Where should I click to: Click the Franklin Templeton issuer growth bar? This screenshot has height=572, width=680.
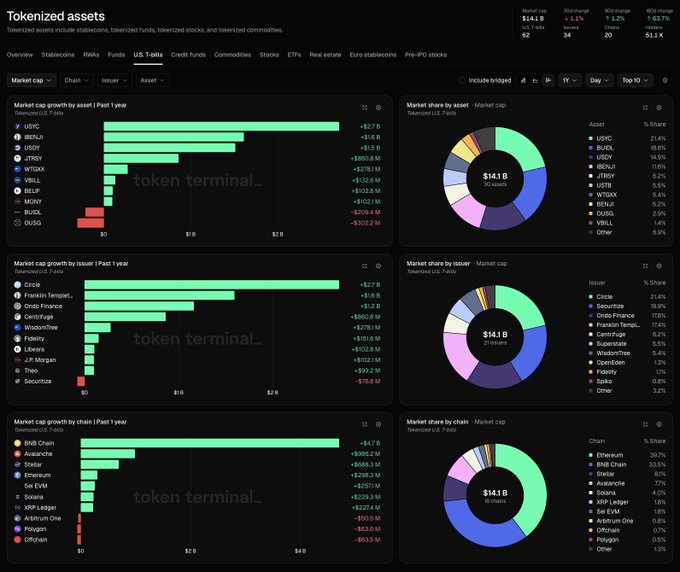pyautogui.click(x=159, y=295)
